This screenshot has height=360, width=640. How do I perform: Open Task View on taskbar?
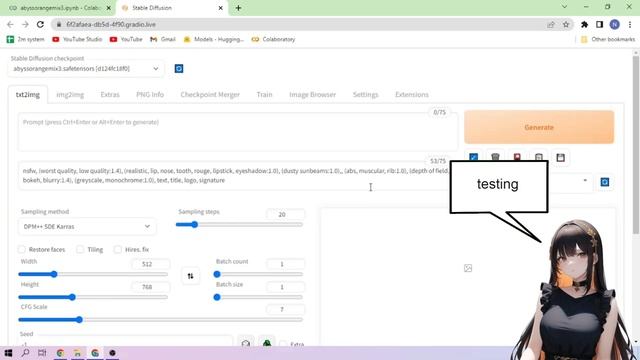42,353
